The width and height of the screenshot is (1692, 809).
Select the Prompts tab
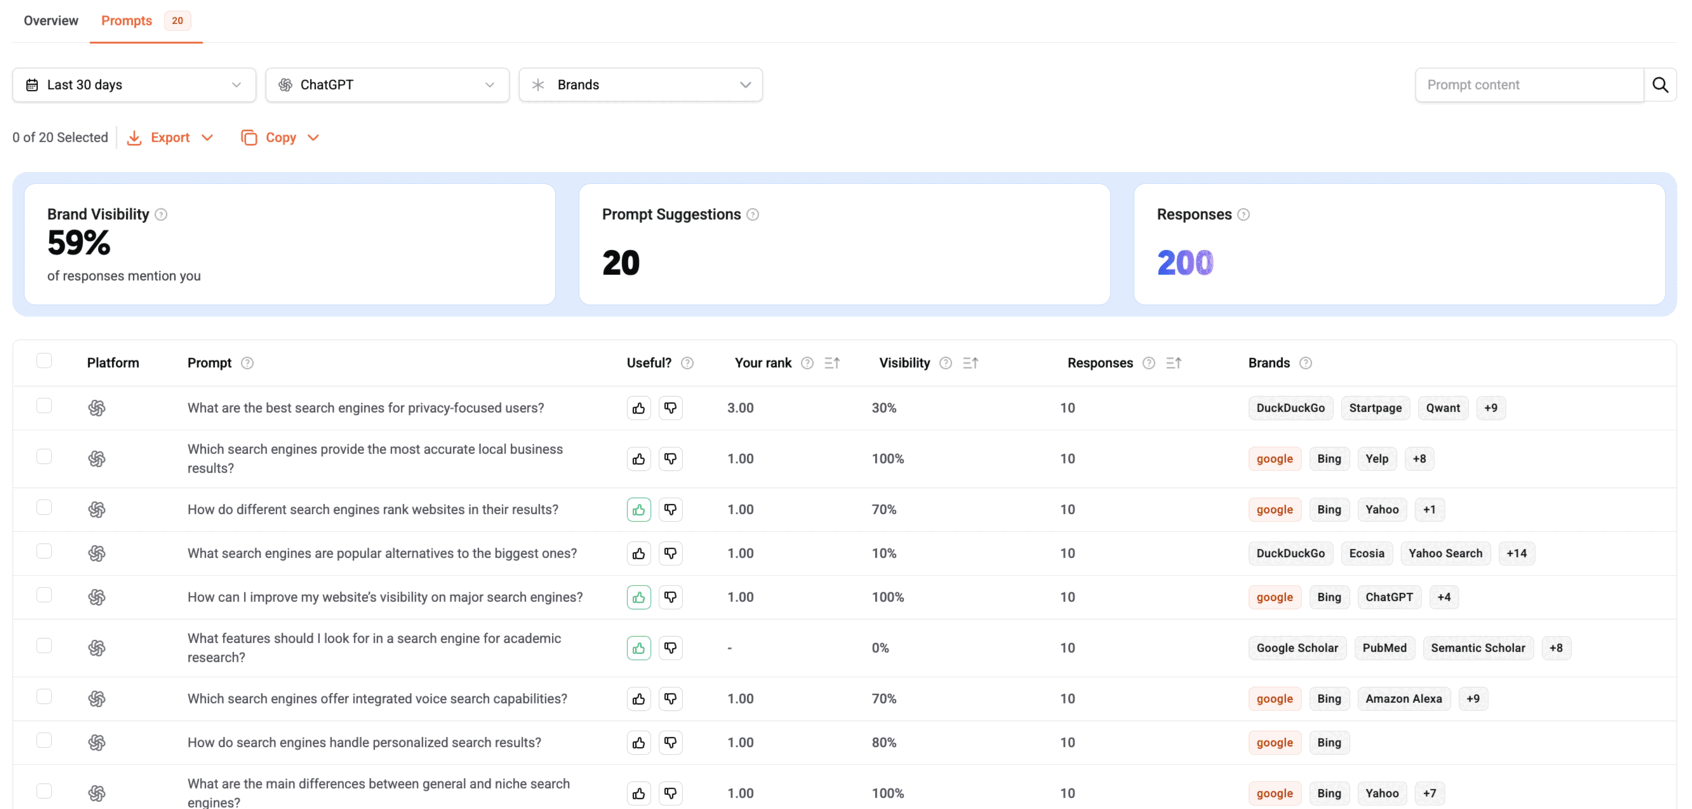click(x=127, y=21)
